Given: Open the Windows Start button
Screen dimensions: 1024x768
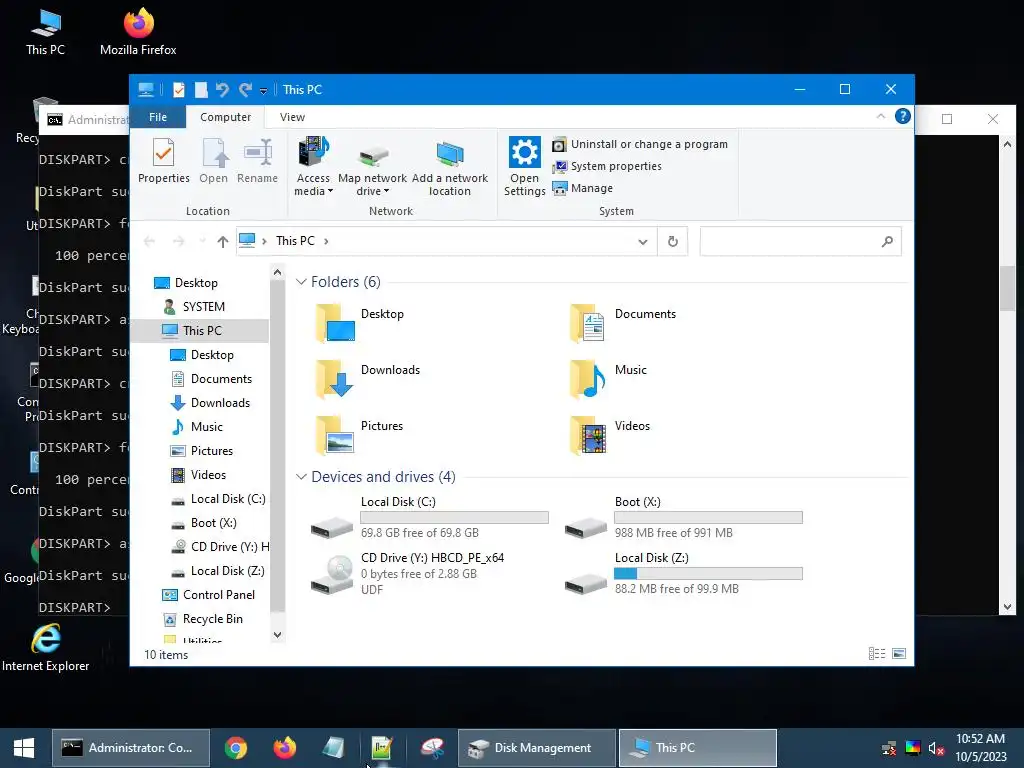Looking at the screenshot, I should (24, 748).
